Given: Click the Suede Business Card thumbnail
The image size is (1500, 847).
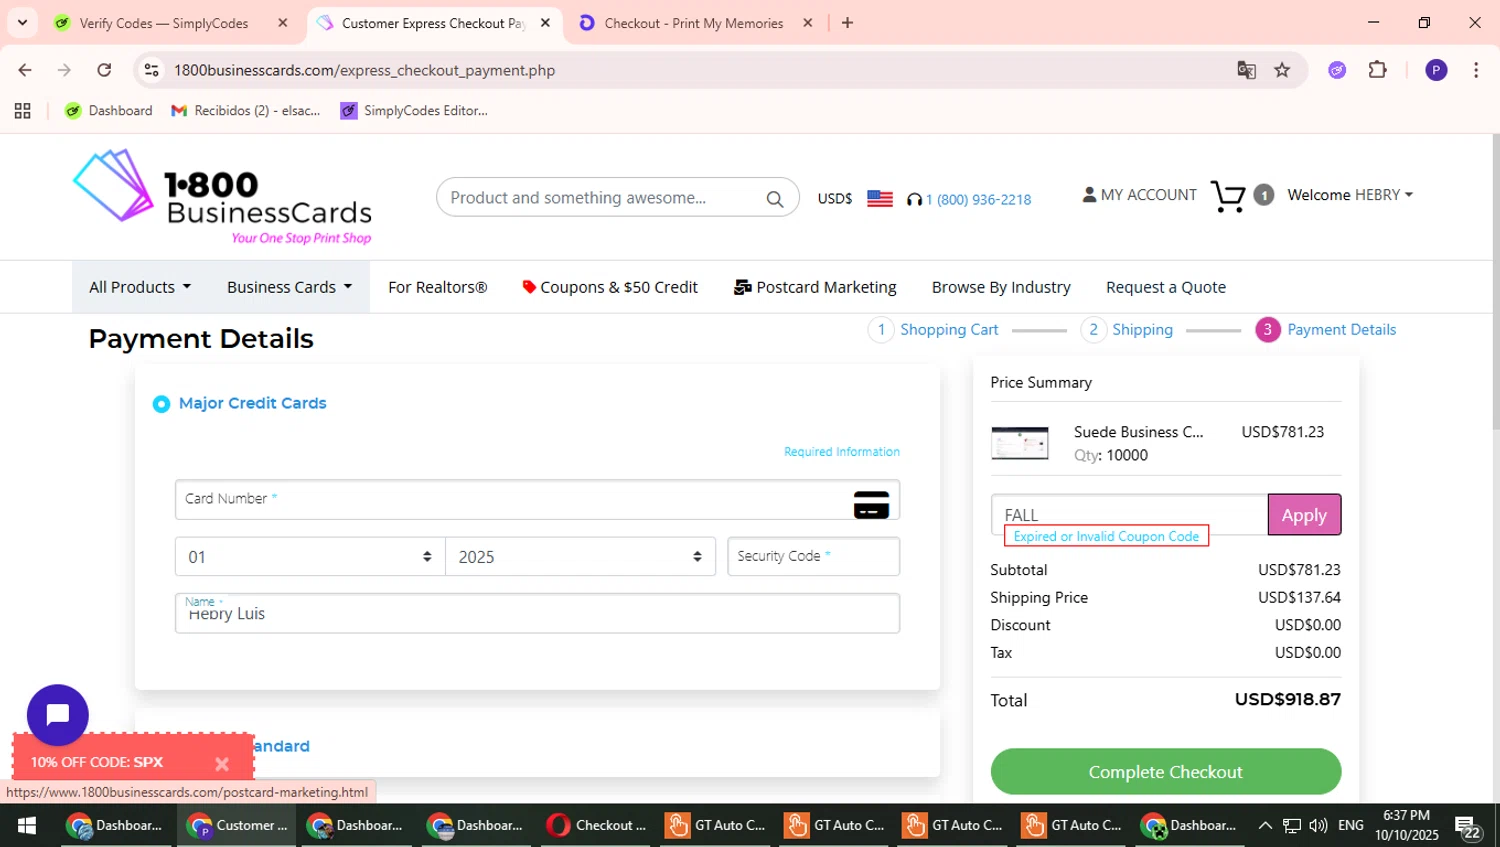Looking at the screenshot, I should click(1020, 443).
